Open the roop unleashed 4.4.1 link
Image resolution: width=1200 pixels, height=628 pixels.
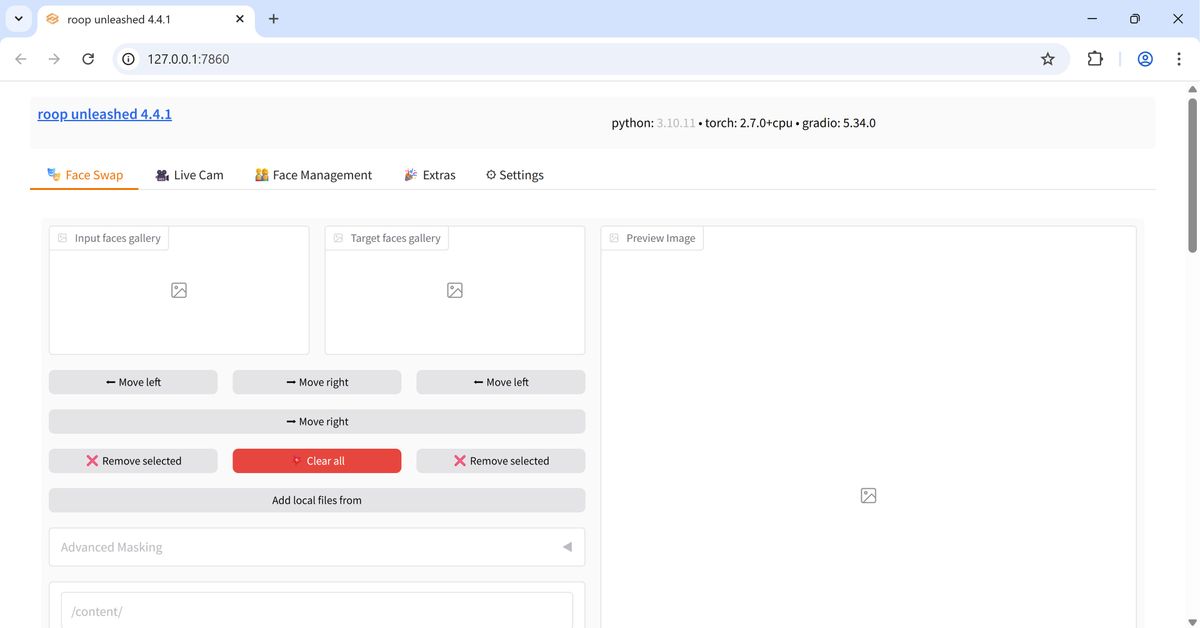pyautogui.click(x=104, y=113)
